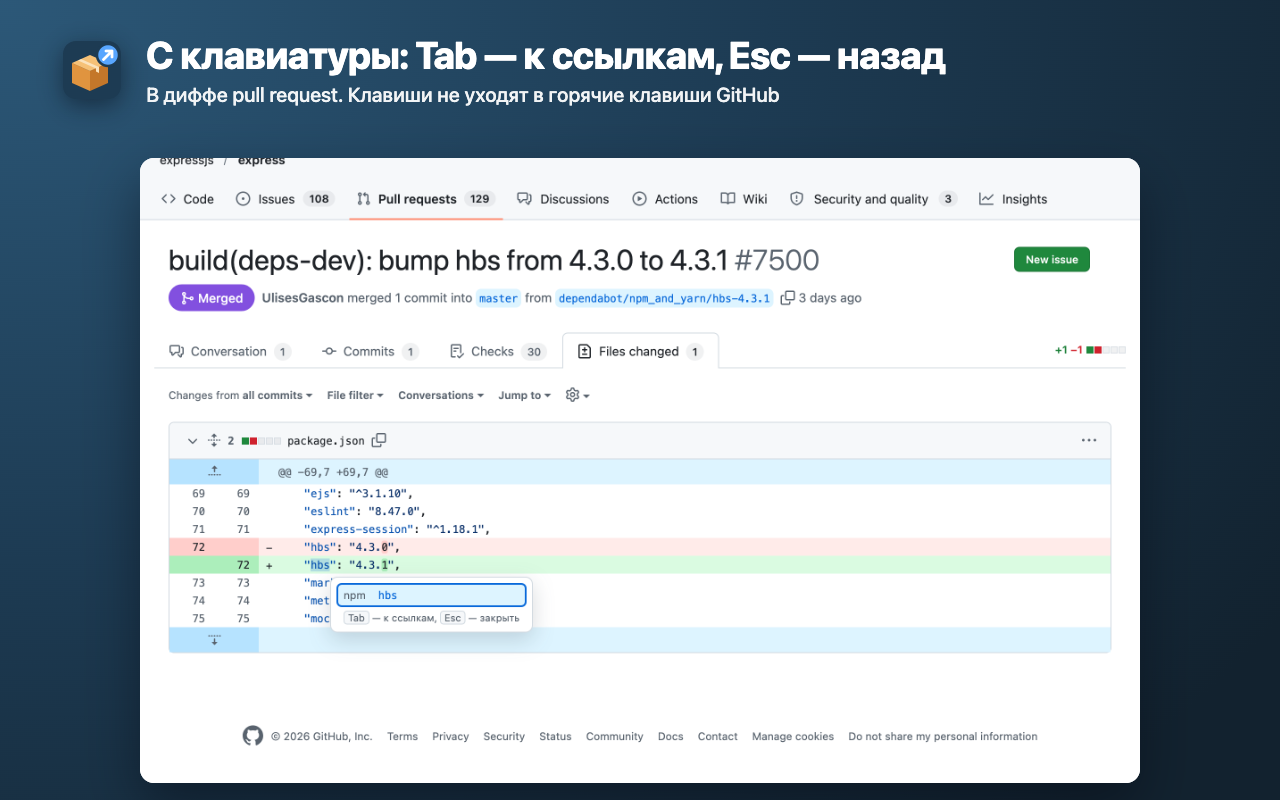Open the Actions tab

tap(665, 199)
